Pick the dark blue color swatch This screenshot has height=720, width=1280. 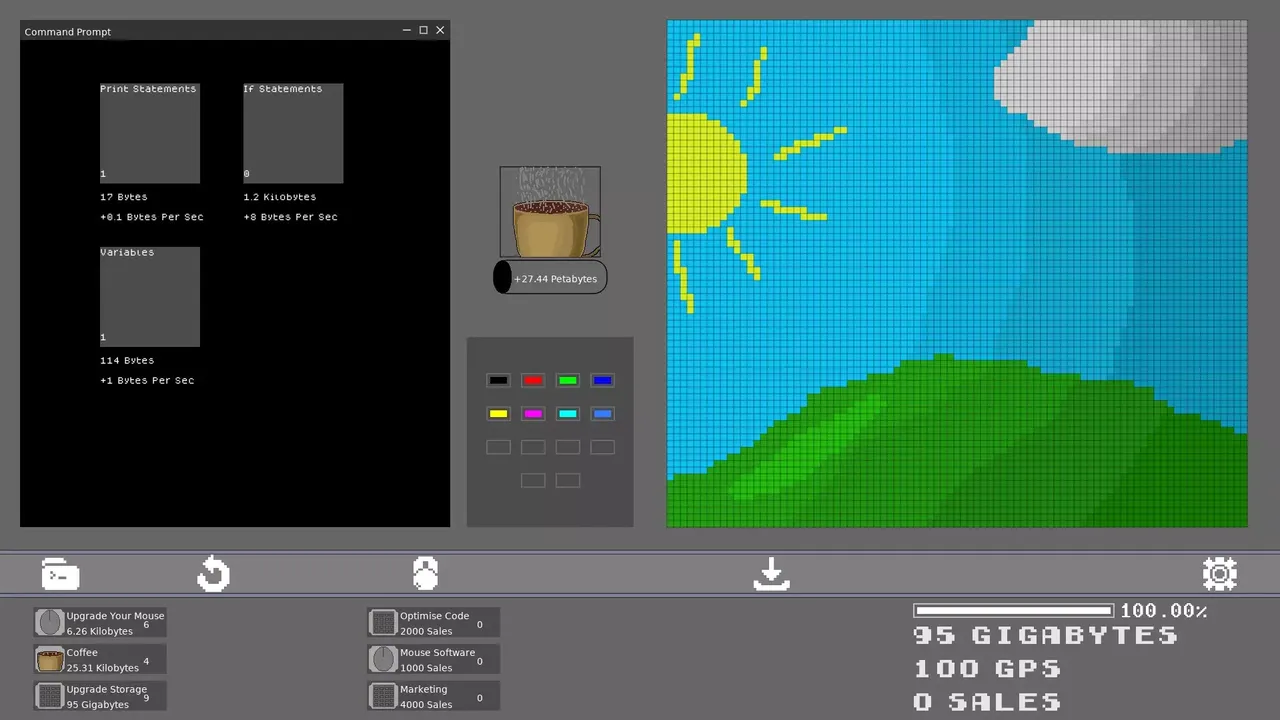point(602,380)
